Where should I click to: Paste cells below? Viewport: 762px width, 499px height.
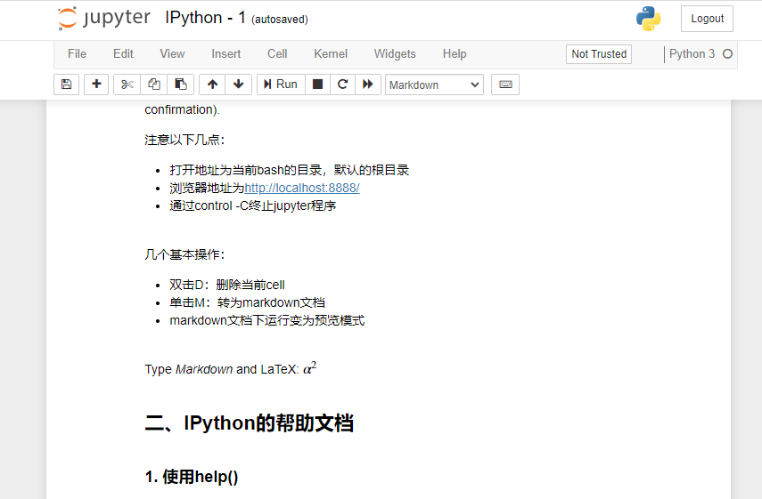point(181,85)
